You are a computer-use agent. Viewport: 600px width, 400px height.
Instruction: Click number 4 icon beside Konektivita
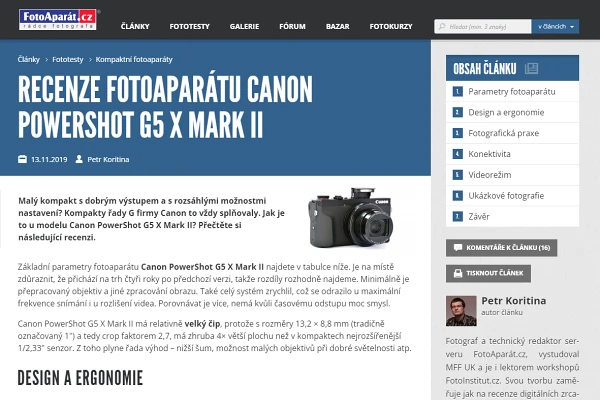point(458,154)
